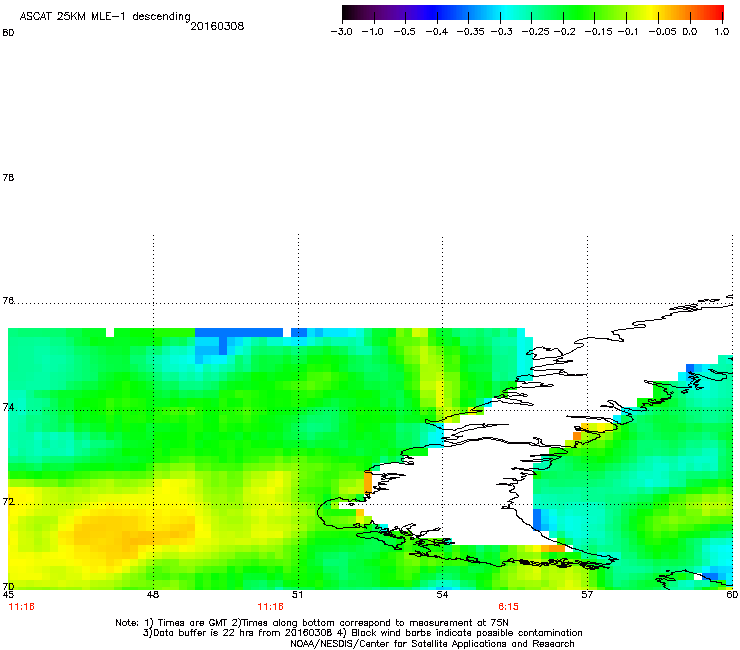Select the -0.05 color scale label
The width and height of the screenshot is (740, 650).
coord(662,32)
